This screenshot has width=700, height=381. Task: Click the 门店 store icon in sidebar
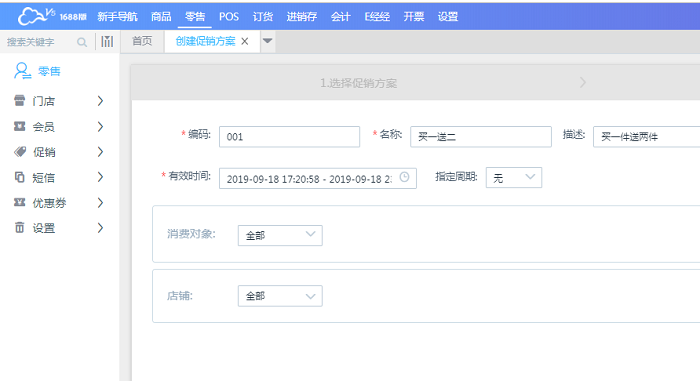click(19, 100)
